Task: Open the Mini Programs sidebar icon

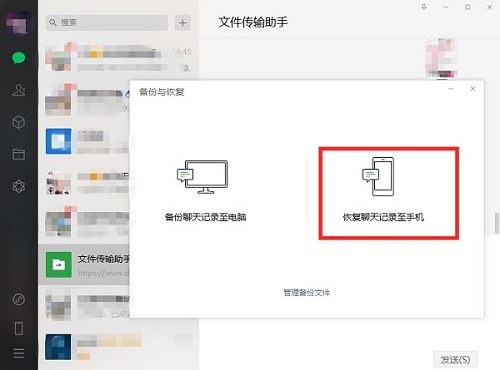Action: [x=19, y=299]
